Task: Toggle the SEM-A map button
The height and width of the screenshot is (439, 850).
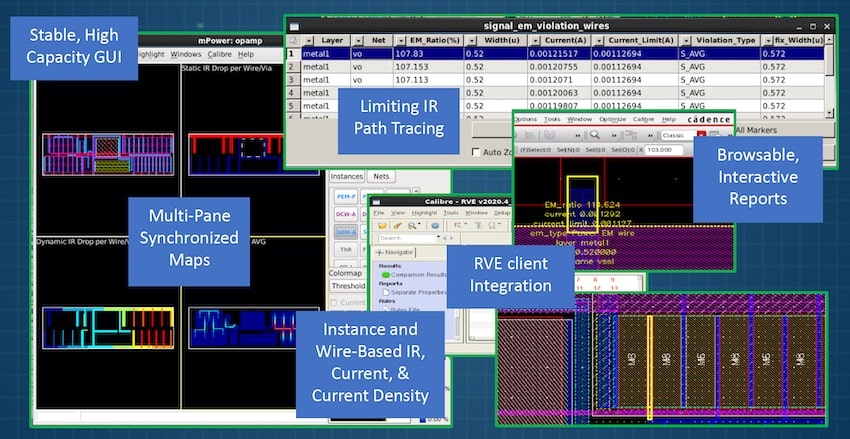Action: click(345, 232)
